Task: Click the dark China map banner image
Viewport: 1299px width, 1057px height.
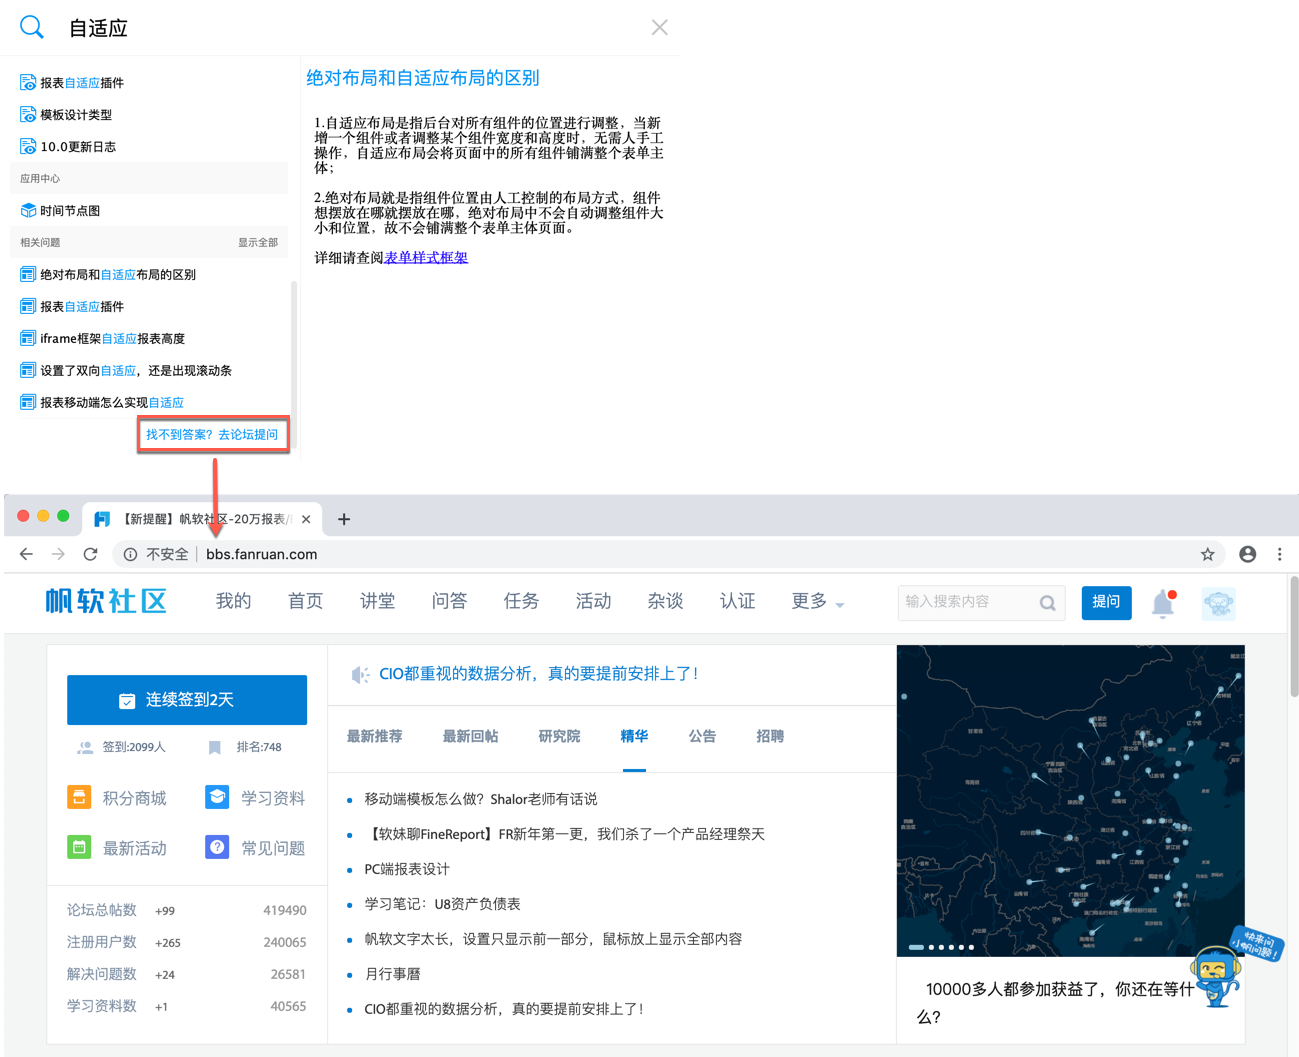Action: coord(1070,800)
